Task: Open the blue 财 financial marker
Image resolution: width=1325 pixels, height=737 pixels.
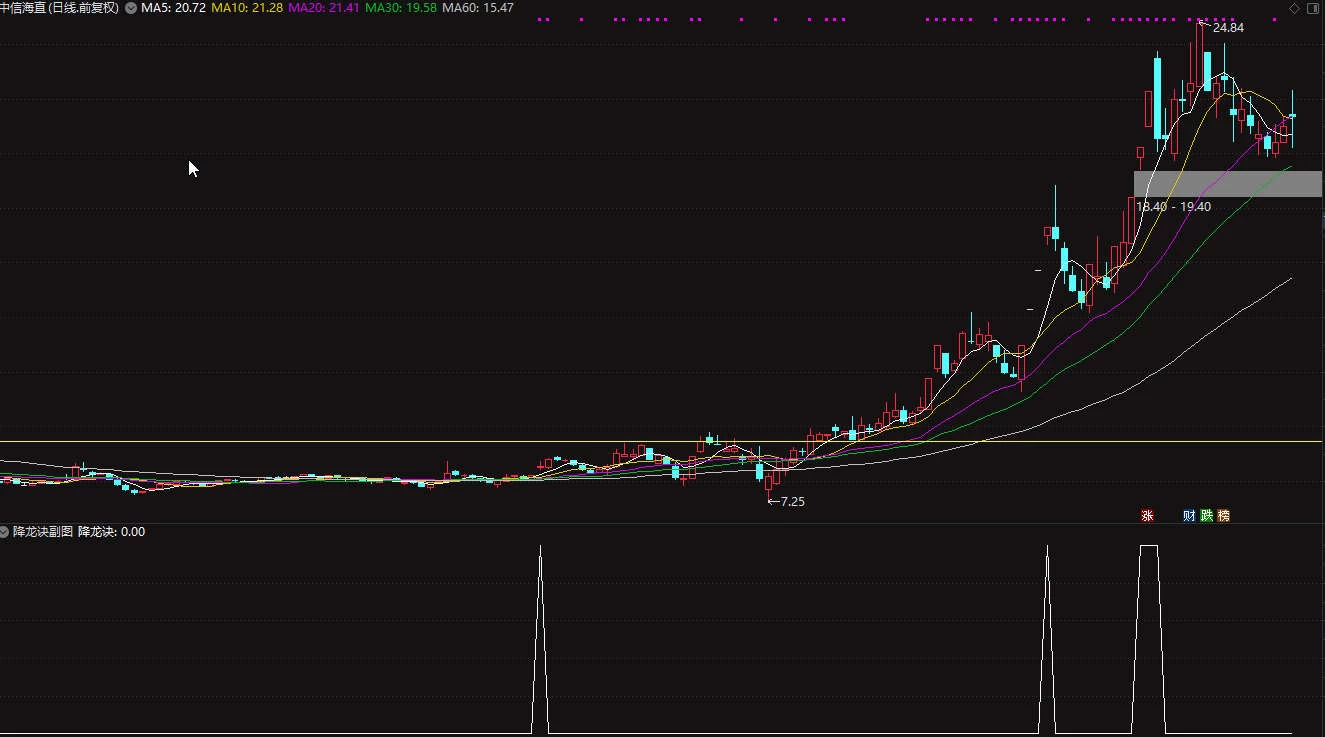Action: click(1188, 515)
